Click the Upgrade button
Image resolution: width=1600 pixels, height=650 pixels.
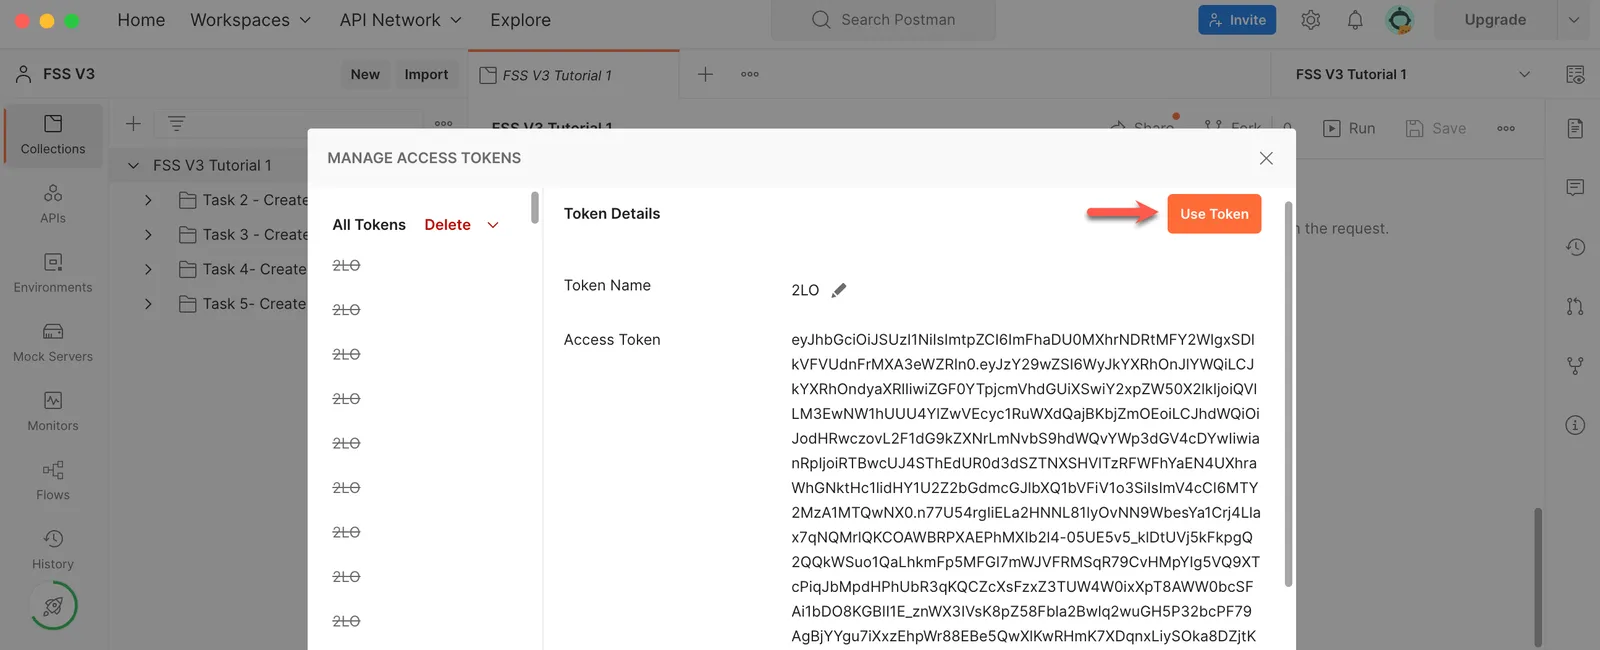click(x=1495, y=20)
